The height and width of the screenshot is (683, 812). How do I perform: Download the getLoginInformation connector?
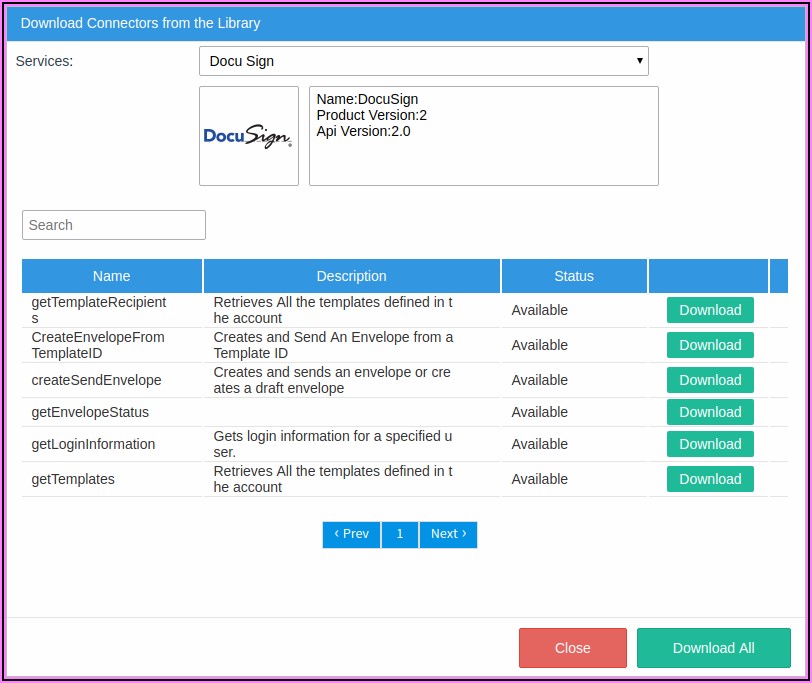click(710, 444)
